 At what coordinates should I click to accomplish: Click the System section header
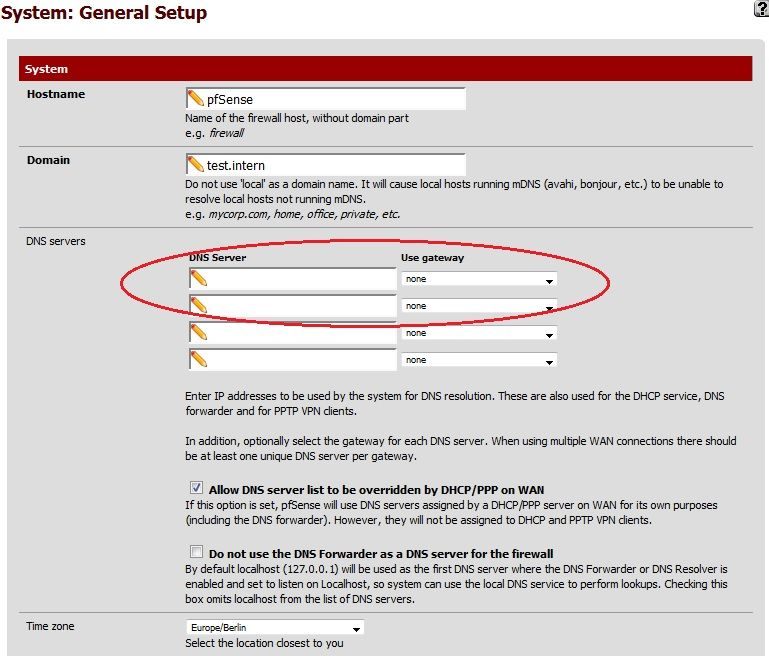[x=385, y=69]
